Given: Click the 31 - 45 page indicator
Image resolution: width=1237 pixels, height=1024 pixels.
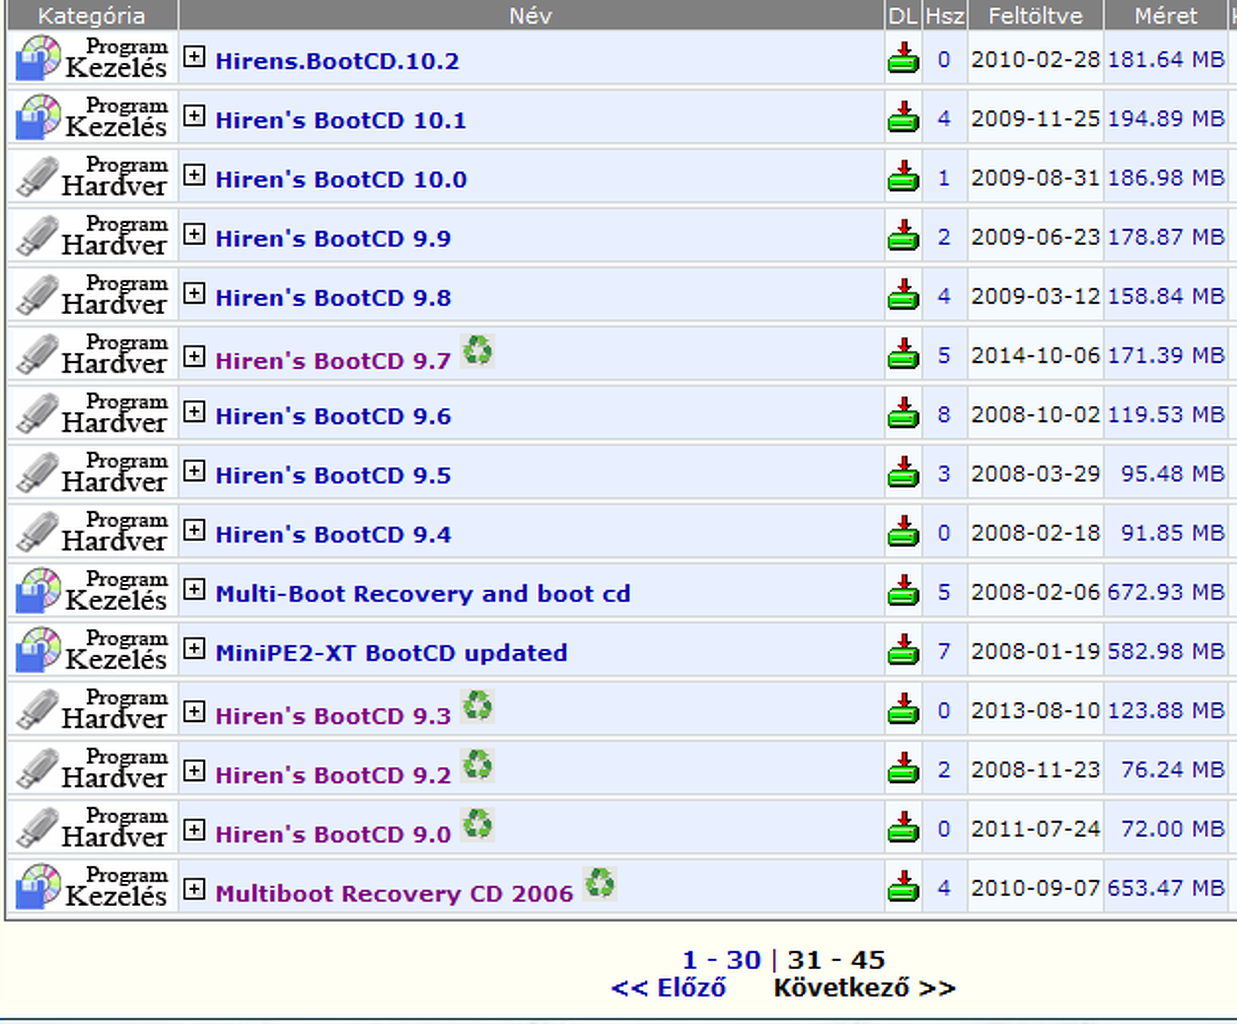Looking at the screenshot, I should tap(836, 959).
